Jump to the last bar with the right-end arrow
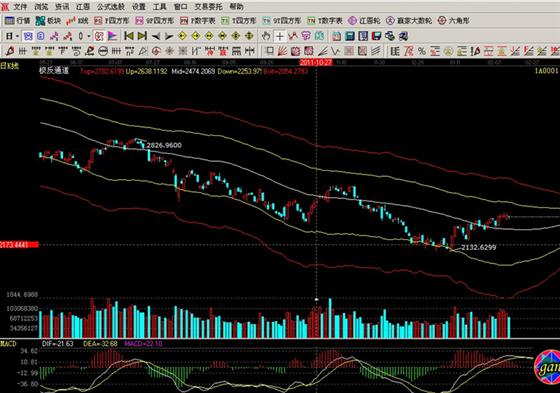The height and width of the screenshot is (393, 560). coord(142,36)
